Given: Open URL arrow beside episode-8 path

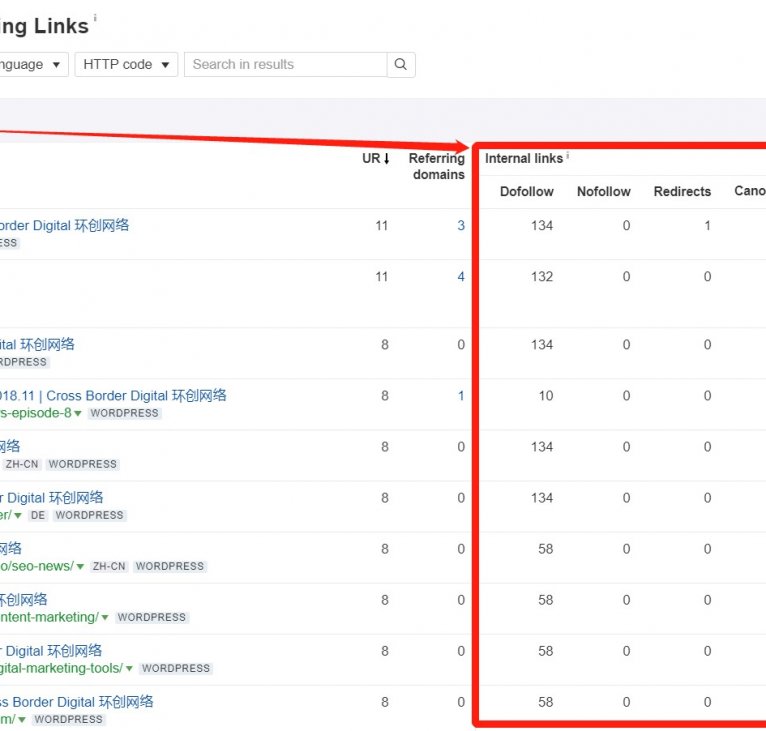Looking at the screenshot, I should (78, 413).
